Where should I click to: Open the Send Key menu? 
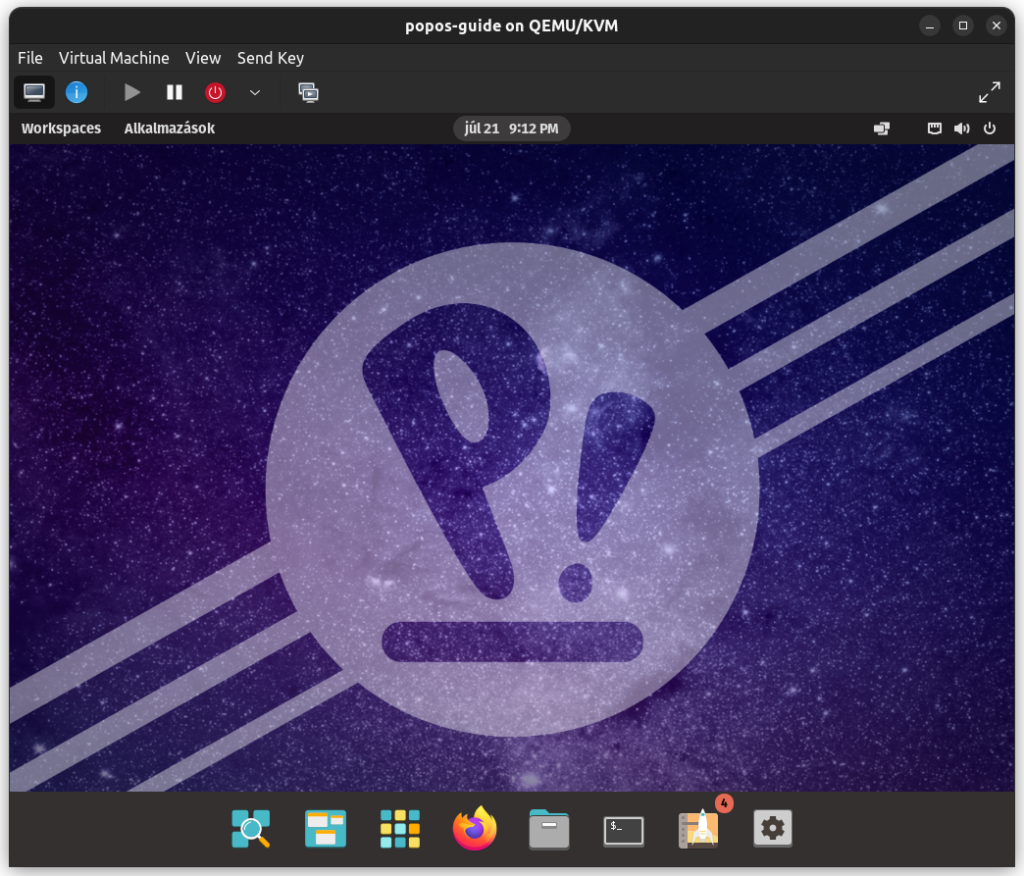[270, 58]
